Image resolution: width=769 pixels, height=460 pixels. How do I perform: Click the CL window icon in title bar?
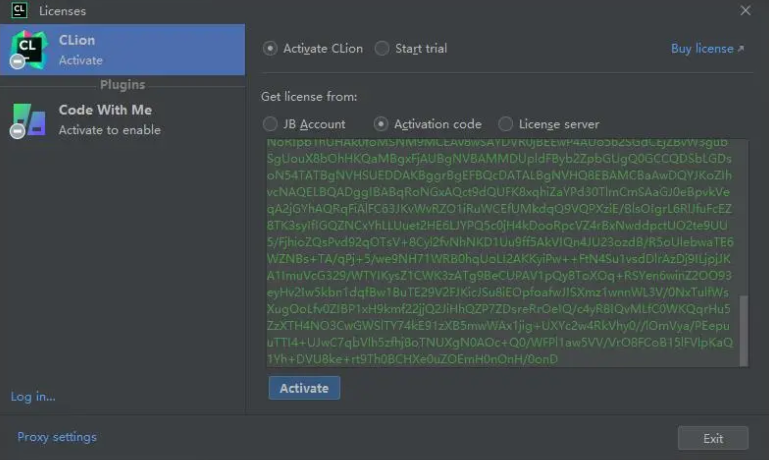[x=19, y=10]
